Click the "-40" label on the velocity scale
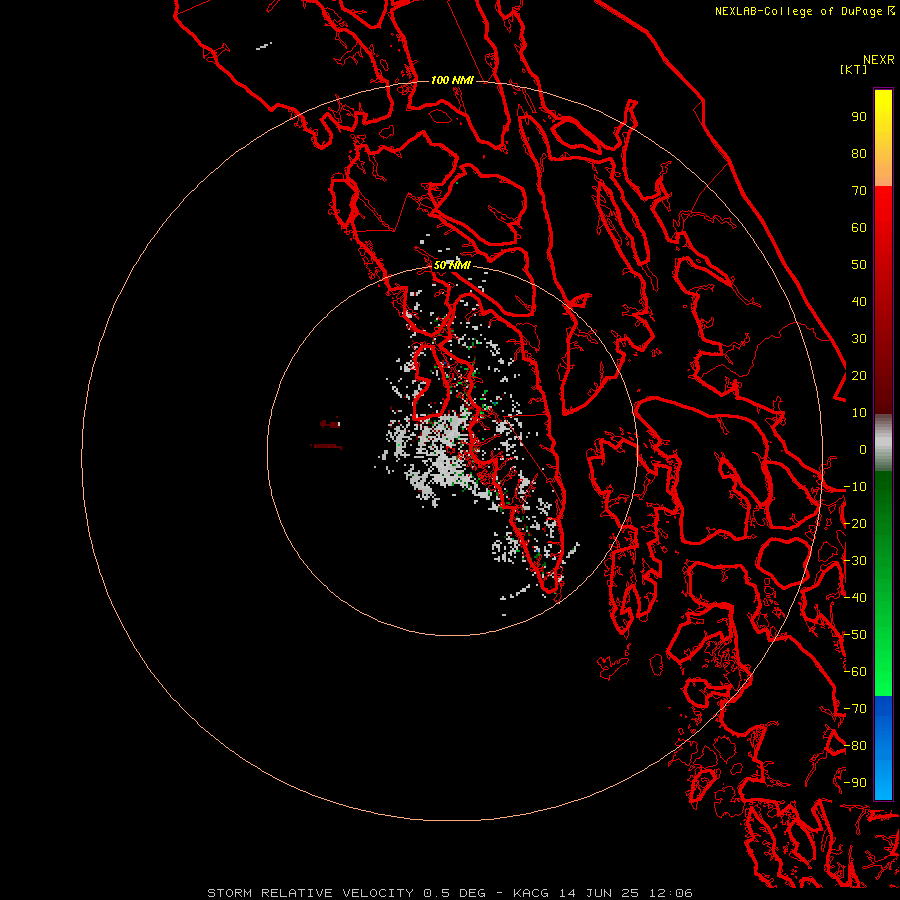The width and height of the screenshot is (900, 900). 855,598
